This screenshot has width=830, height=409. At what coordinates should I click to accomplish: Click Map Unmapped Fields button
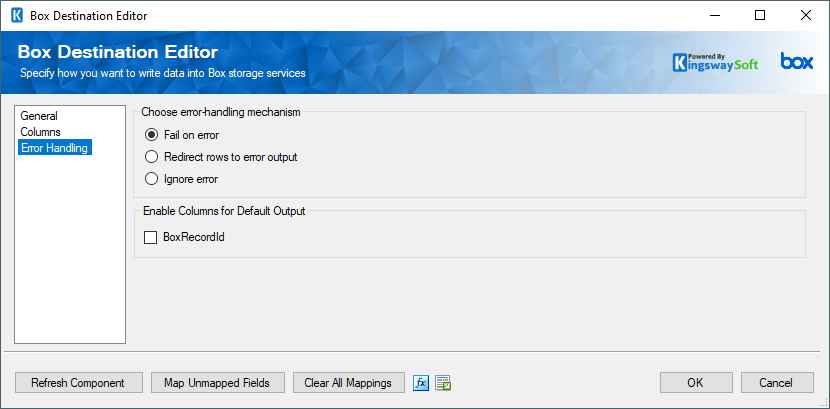pos(218,383)
